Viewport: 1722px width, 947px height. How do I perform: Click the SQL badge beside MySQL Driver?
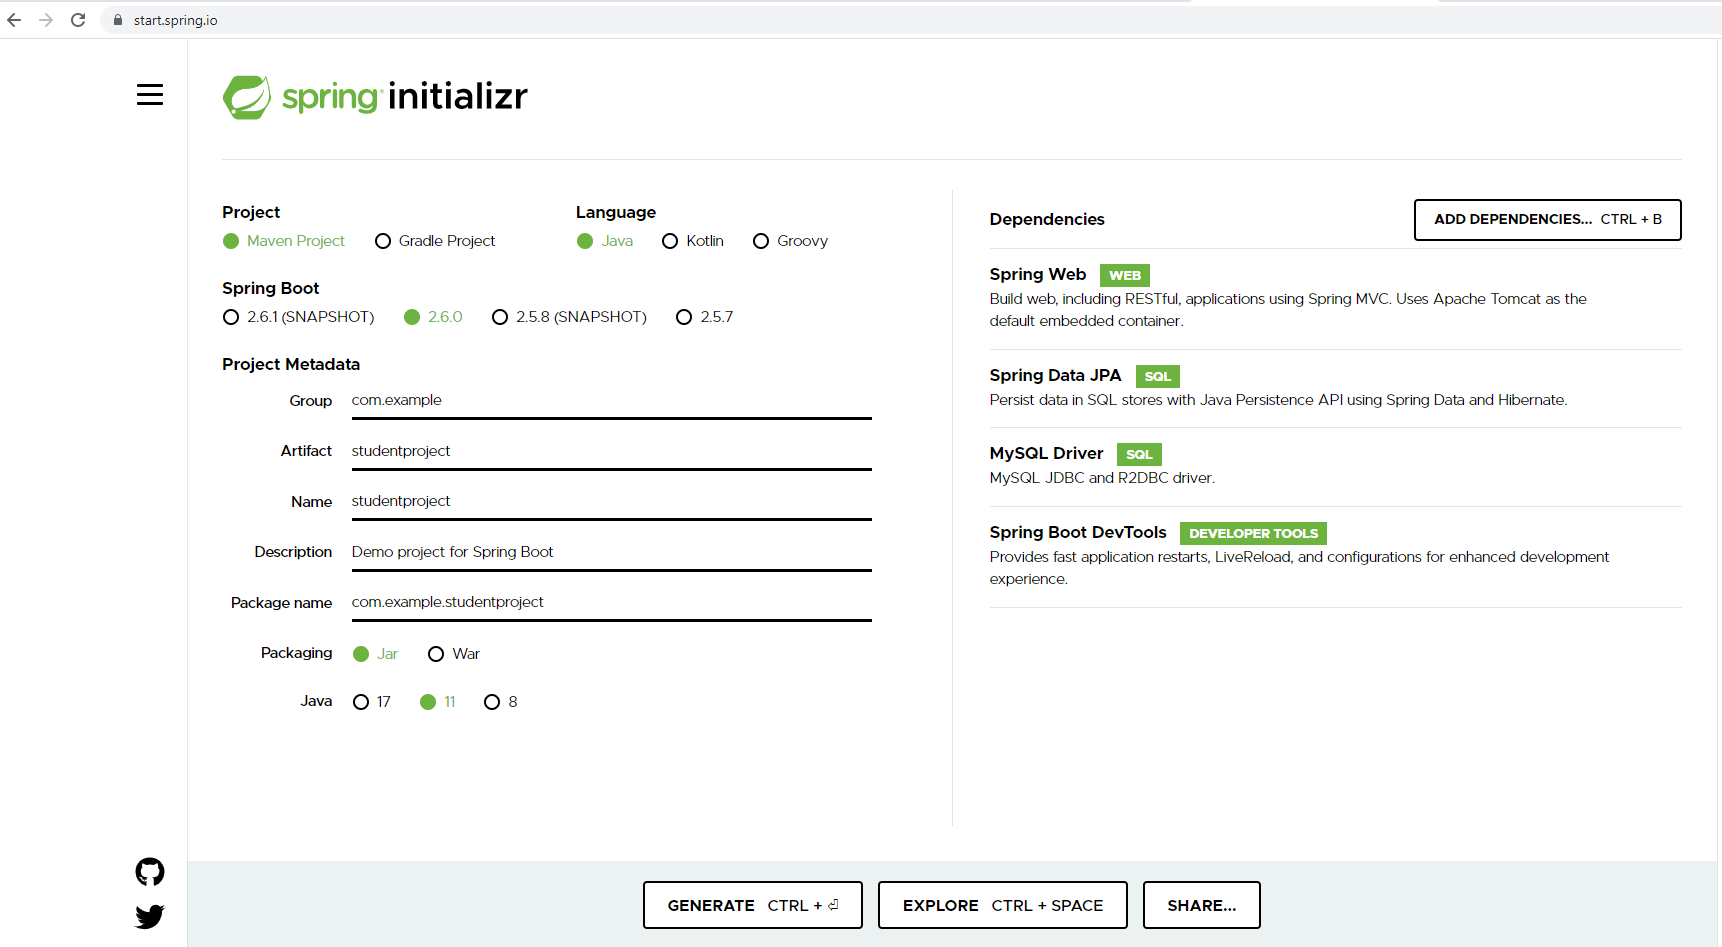pos(1139,455)
